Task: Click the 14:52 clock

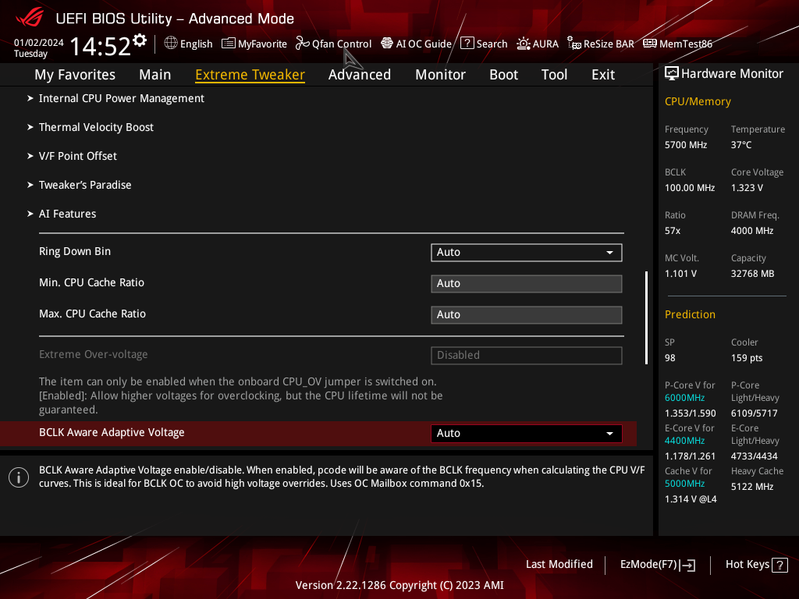Action: click(100, 46)
